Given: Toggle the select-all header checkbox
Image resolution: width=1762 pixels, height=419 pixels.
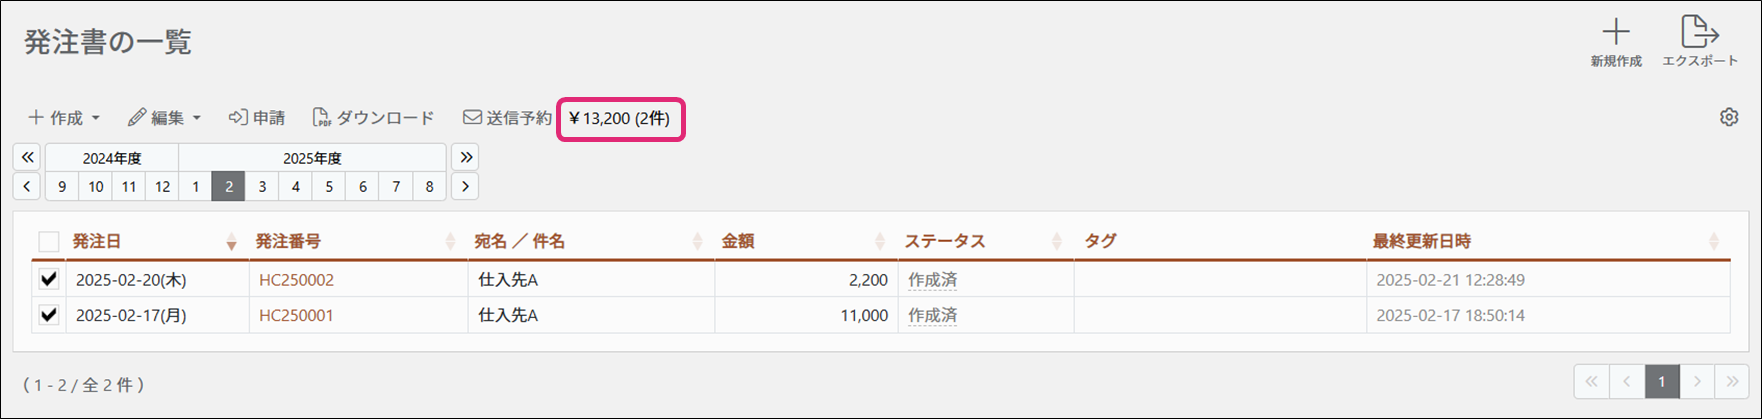Looking at the screenshot, I should coord(48,241).
